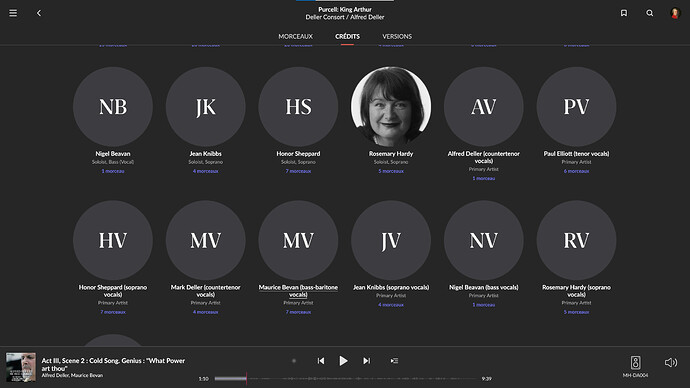Click Alfred Deller (countertenor vocals) name

click(484, 157)
